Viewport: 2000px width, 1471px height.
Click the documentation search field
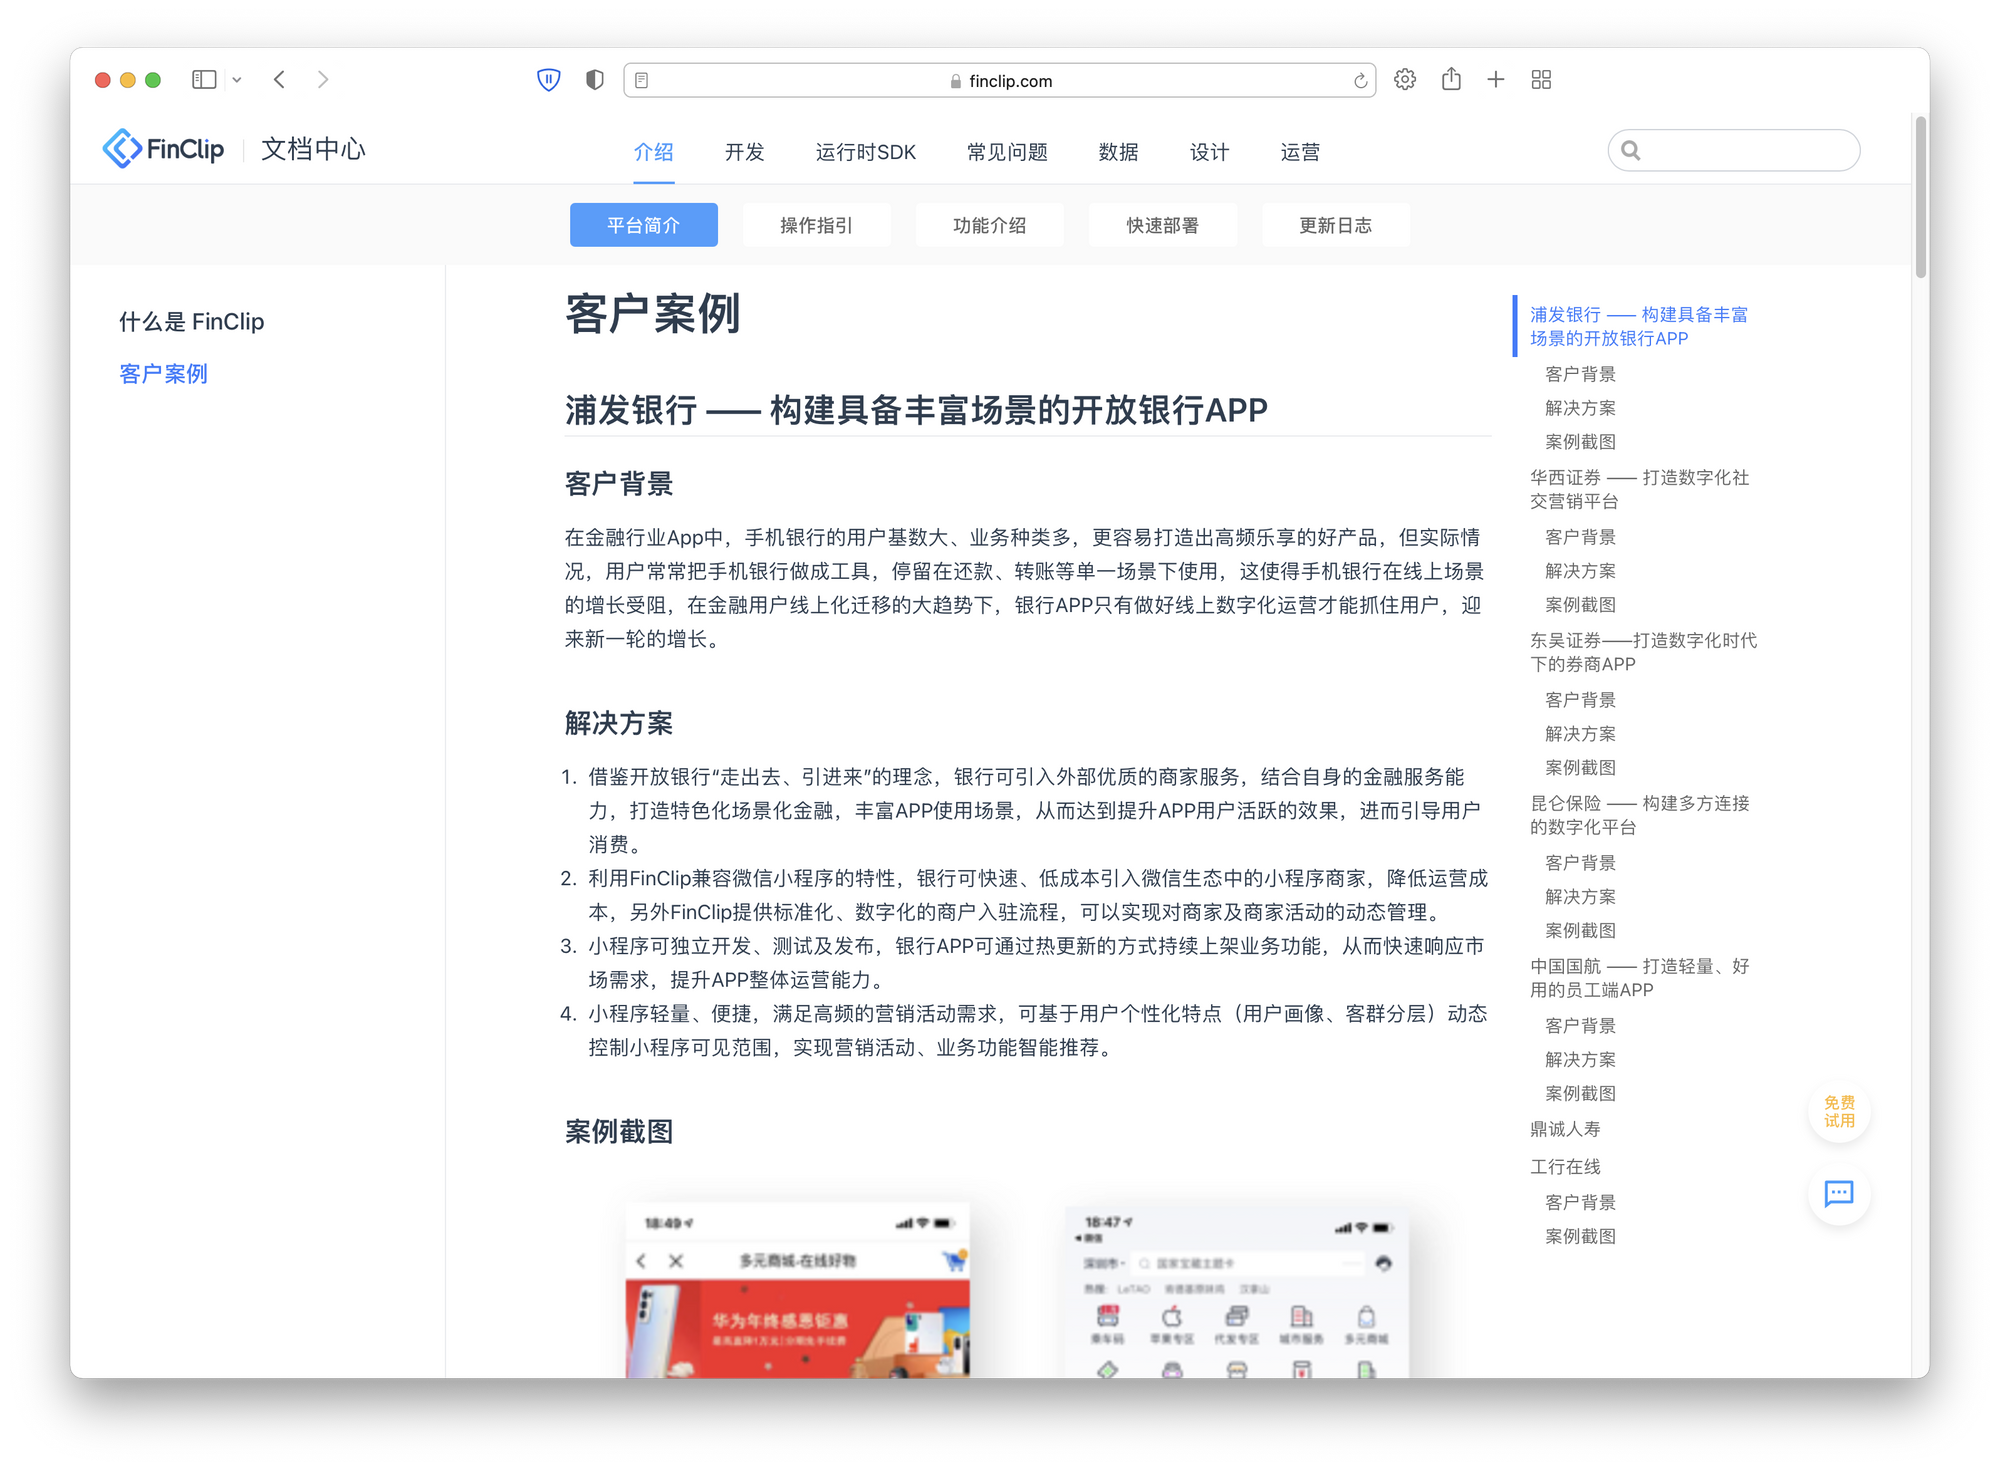[1734, 150]
